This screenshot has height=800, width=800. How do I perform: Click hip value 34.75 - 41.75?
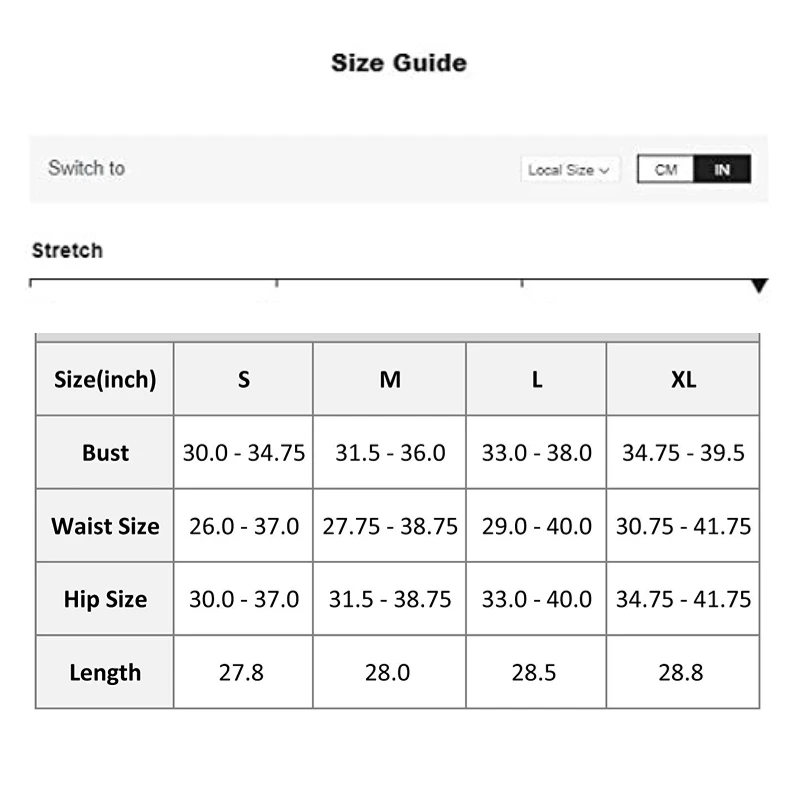click(x=684, y=599)
